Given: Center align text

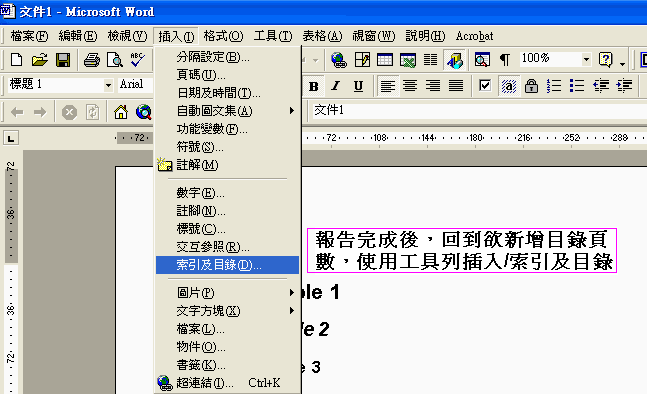Looking at the screenshot, I should 410,86.
